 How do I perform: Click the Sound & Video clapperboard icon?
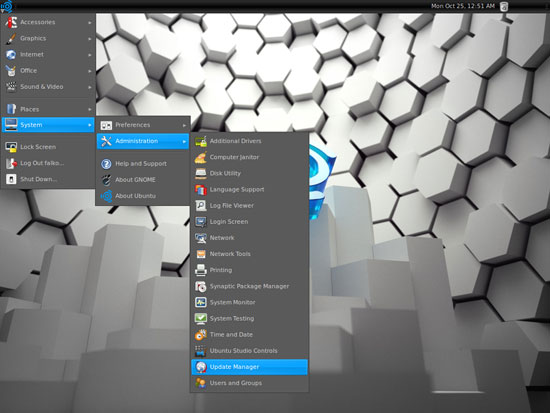tap(11, 87)
